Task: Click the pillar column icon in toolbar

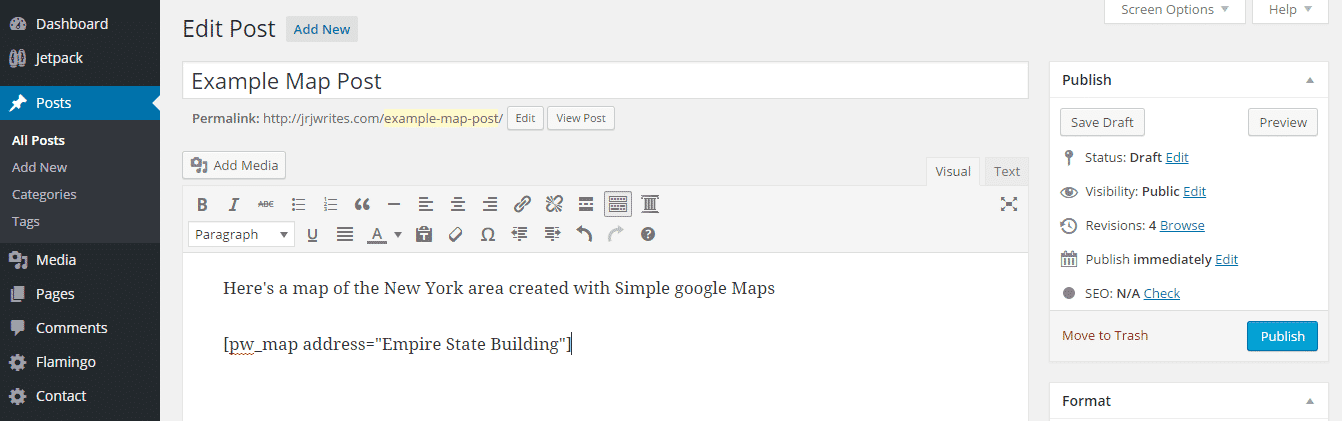Action: [x=650, y=204]
